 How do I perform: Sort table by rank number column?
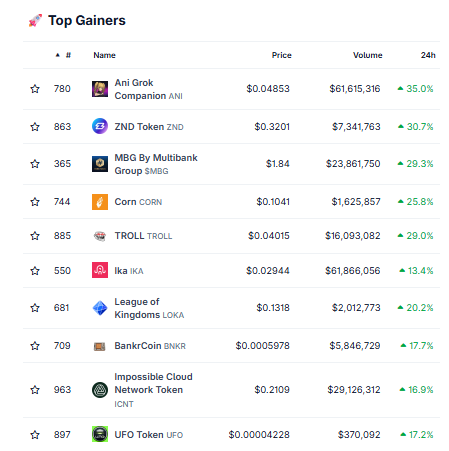coord(63,55)
